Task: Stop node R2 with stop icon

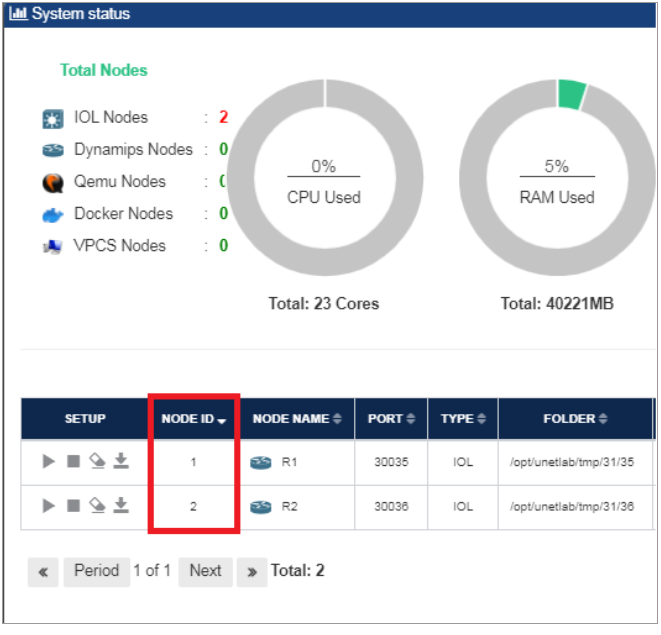Action: 73,506
